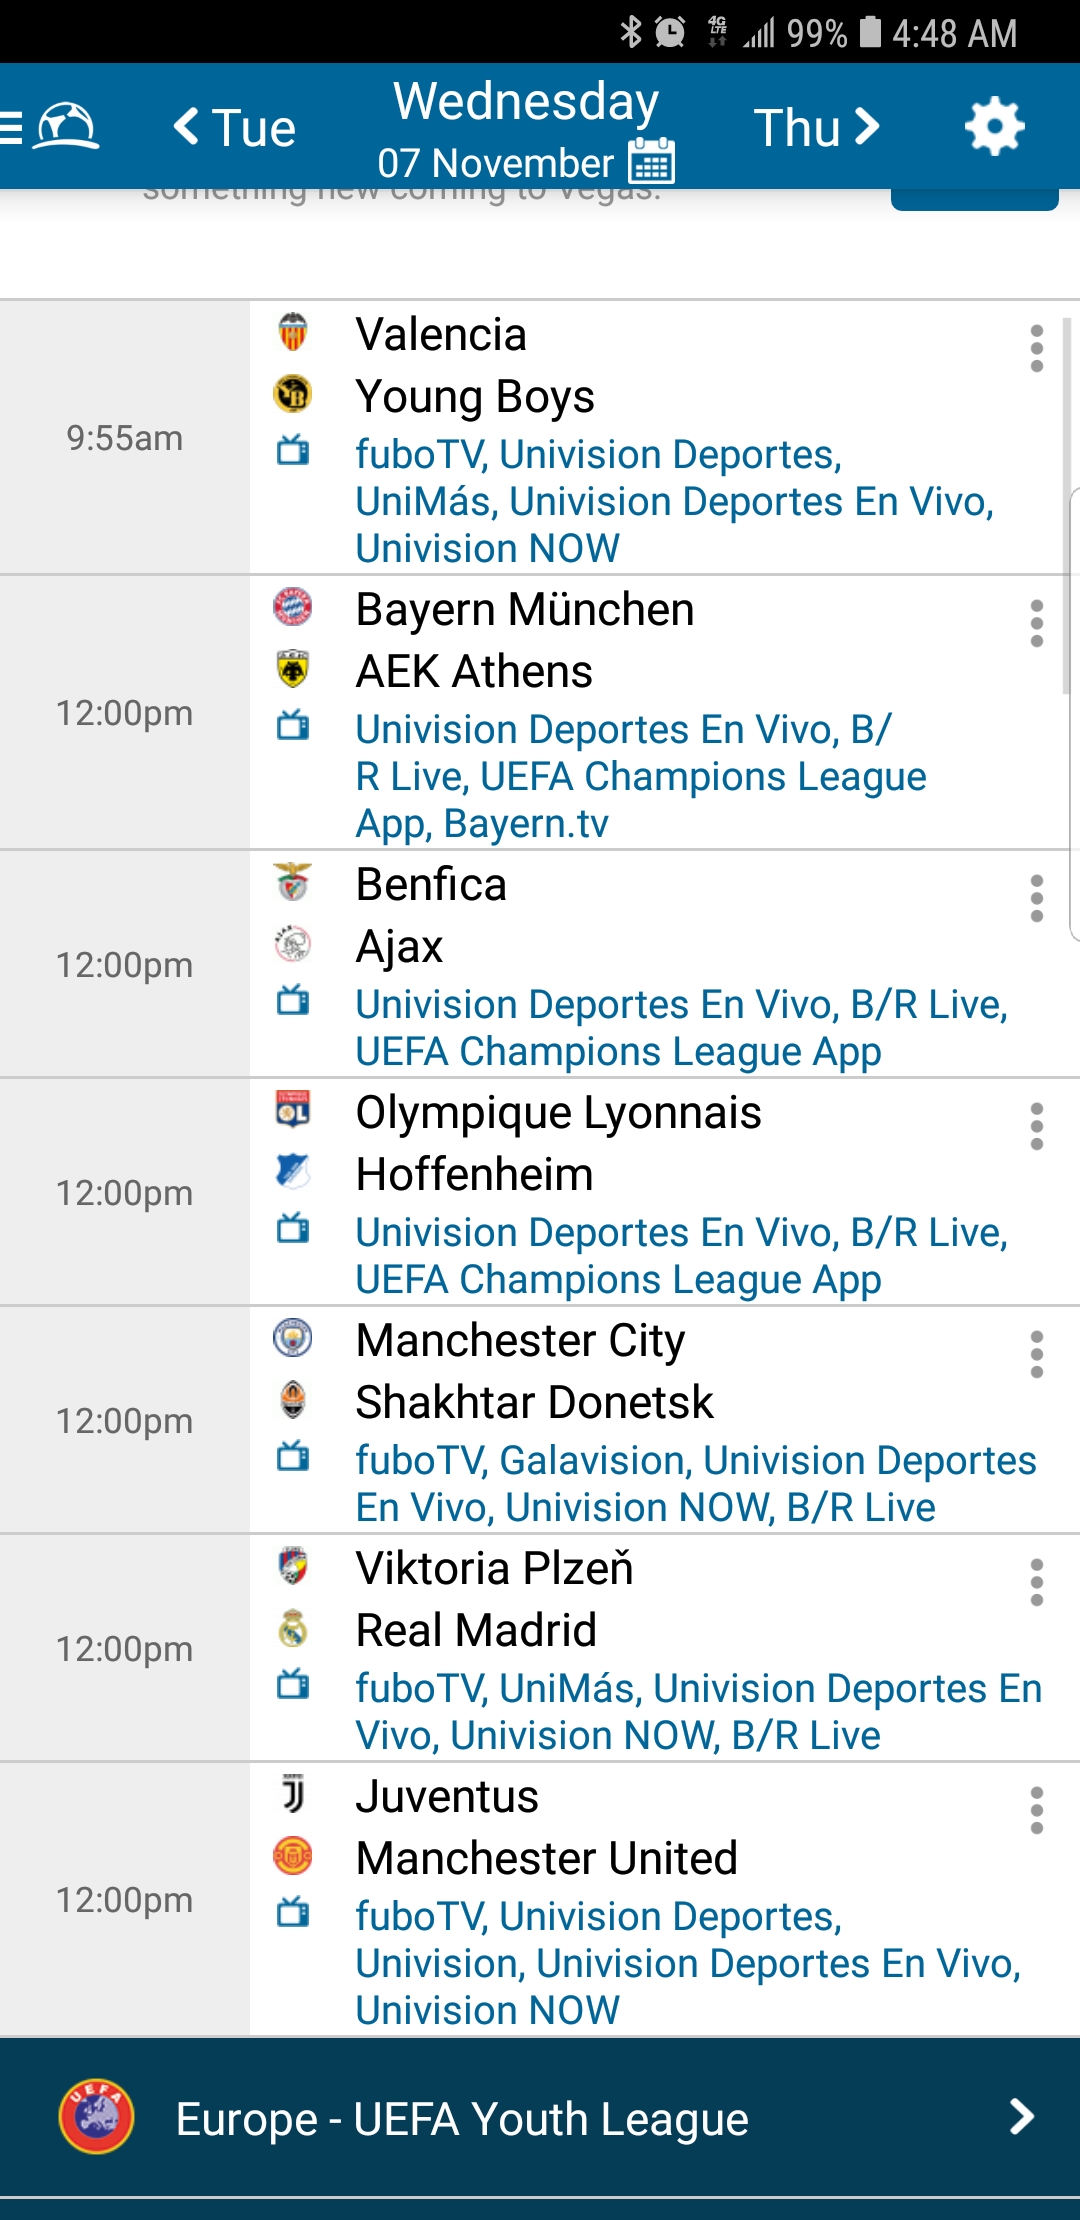Open Juventus vs Manchester United channels link
Image resolution: width=1080 pixels, height=2220 pixels.
tap(687, 1963)
